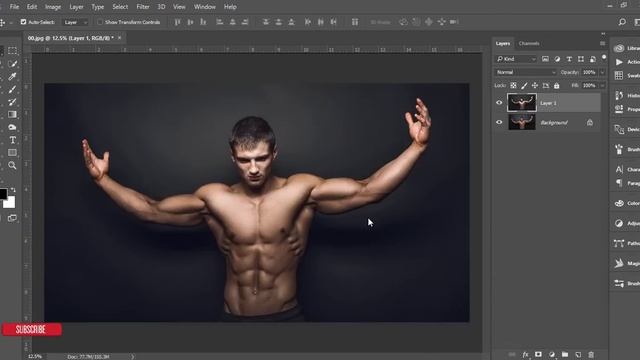Open the History panel button
Viewport: 640px width, 360px height.
627,96
